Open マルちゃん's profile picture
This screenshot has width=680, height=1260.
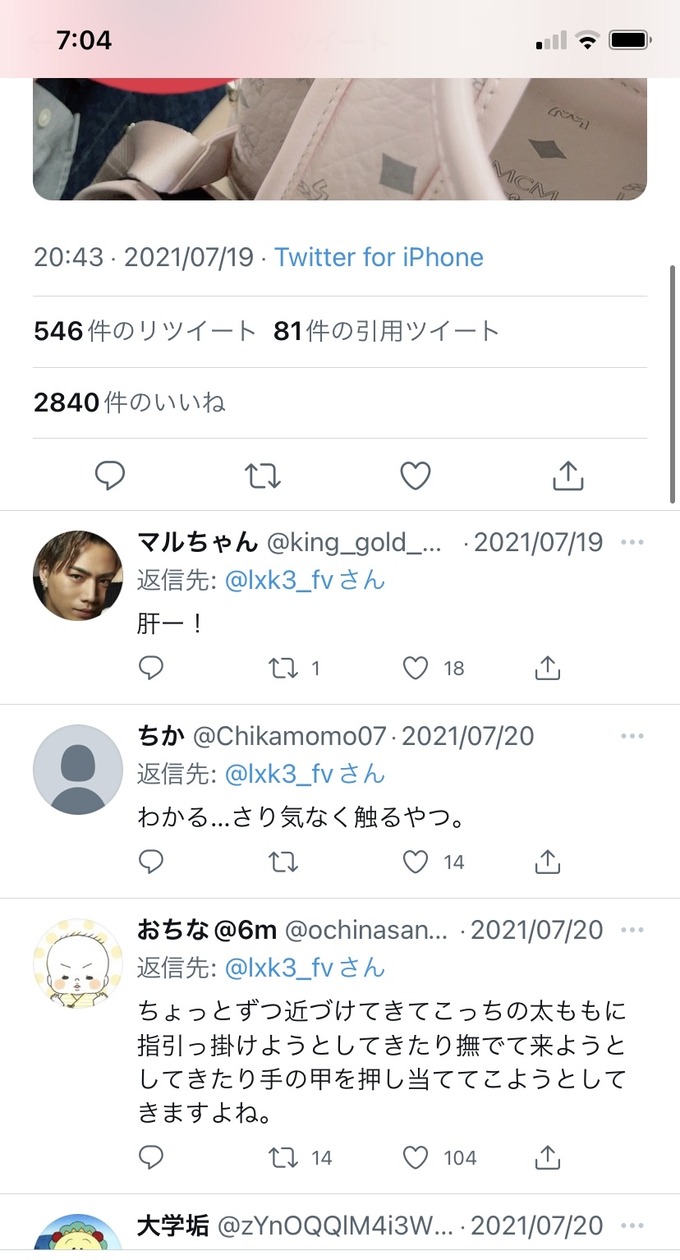click(77, 575)
